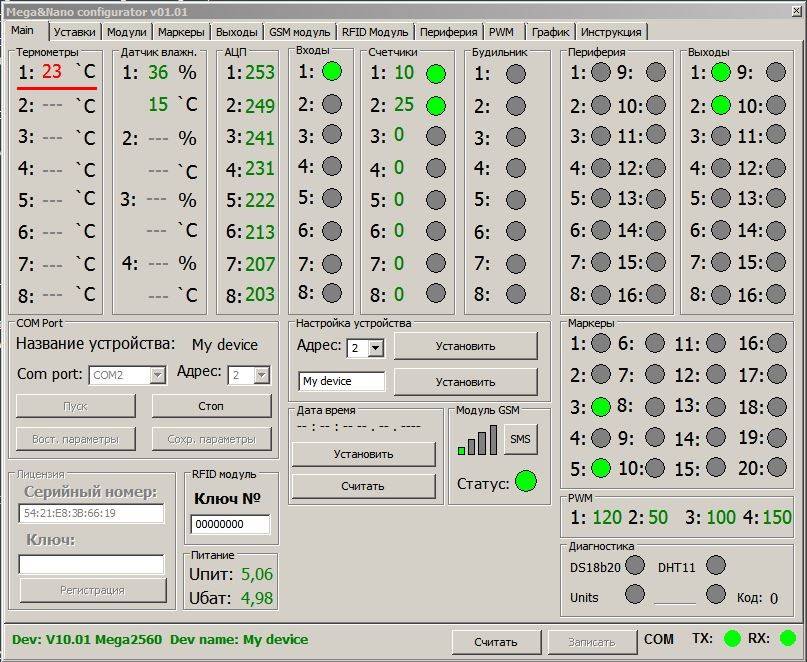Open the График tab
The height and width of the screenshot is (662, 807).
click(x=550, y=32)
